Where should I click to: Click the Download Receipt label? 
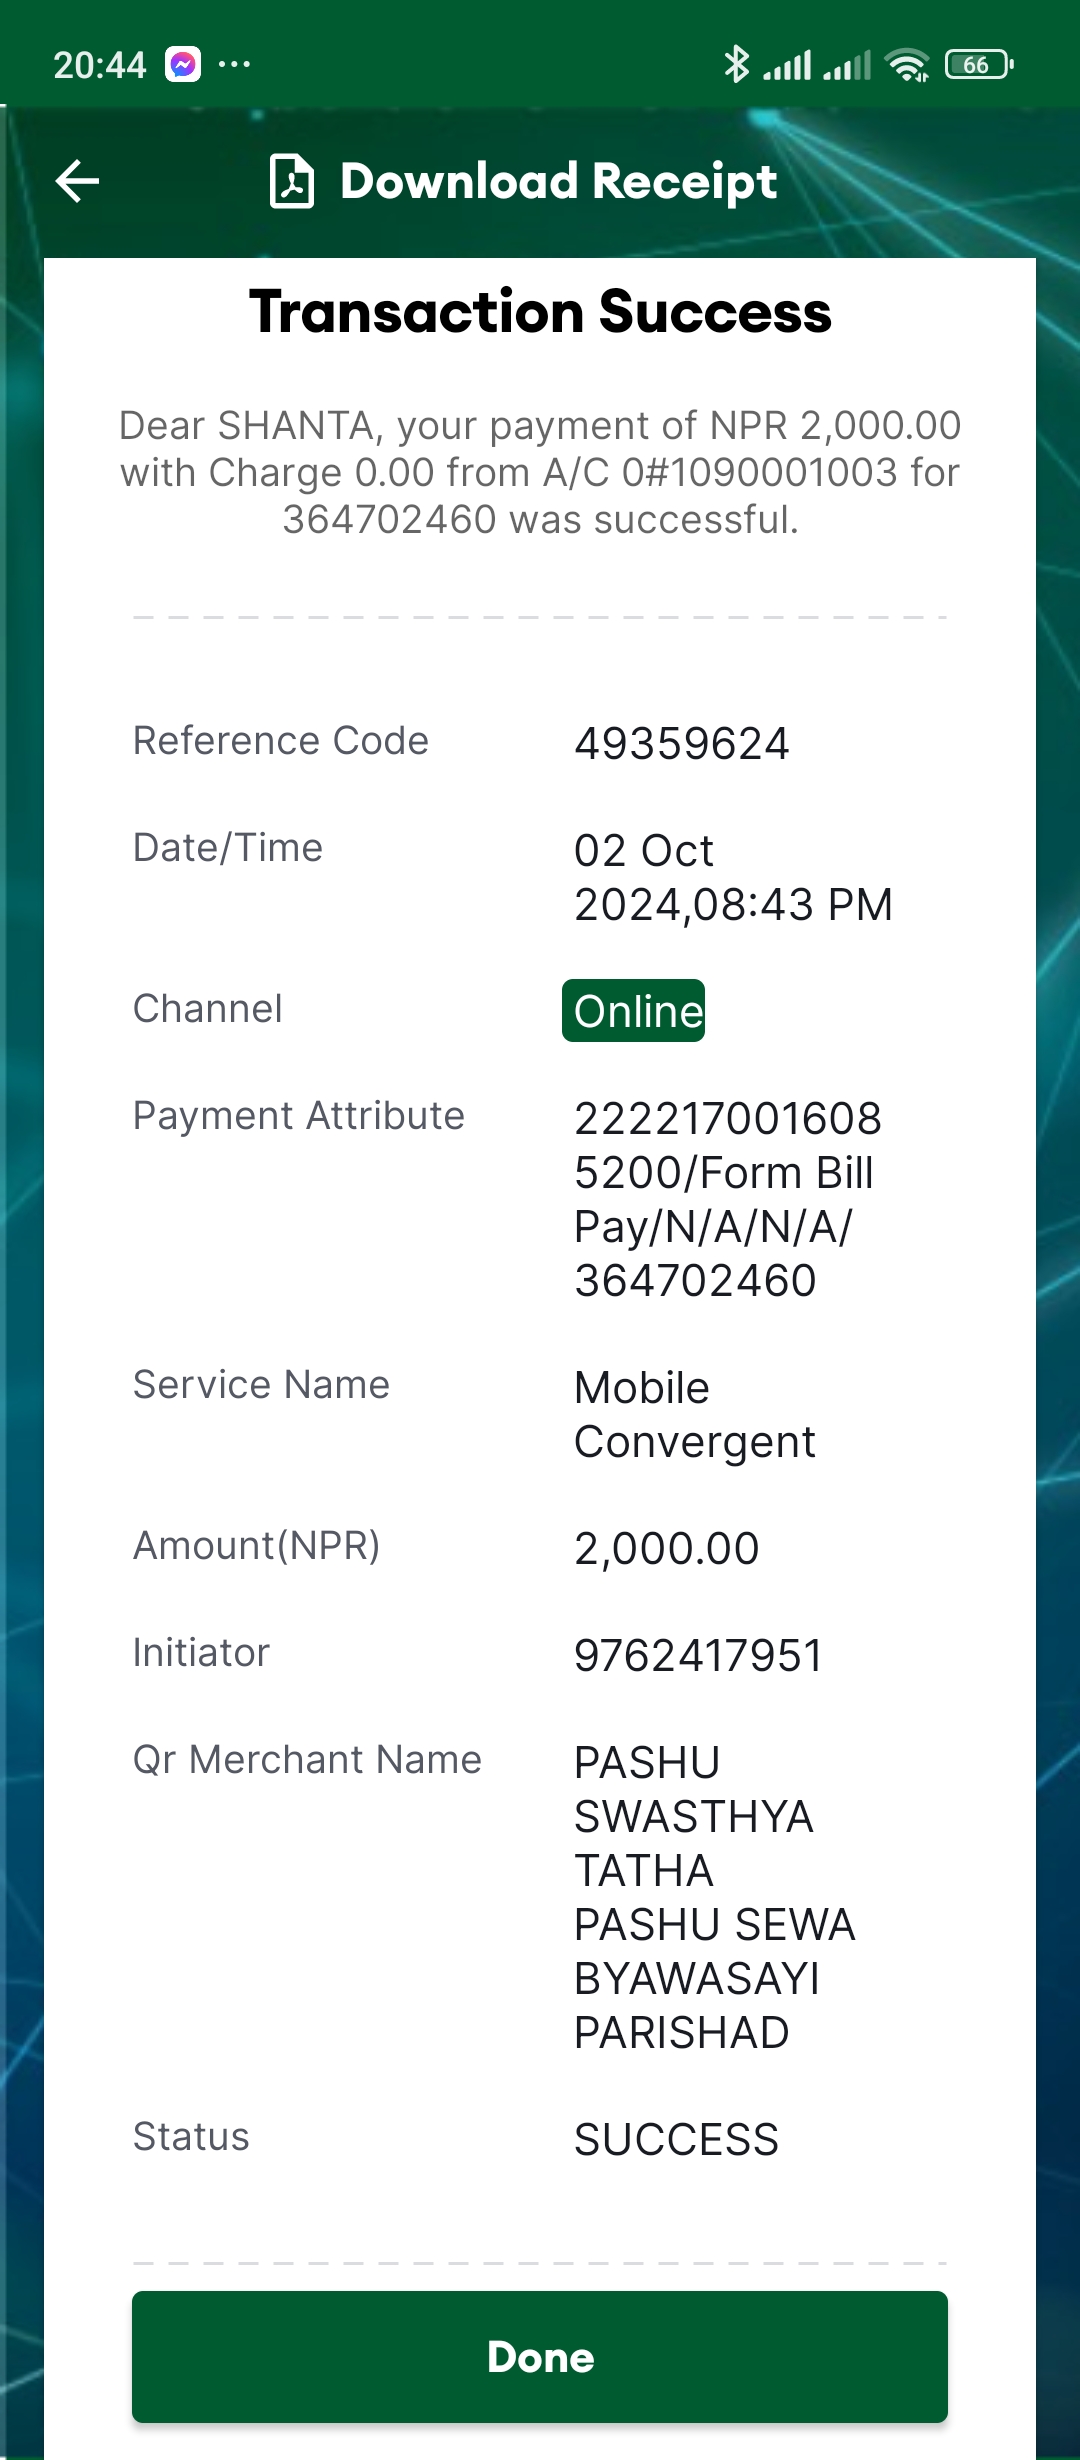[558, 181]
